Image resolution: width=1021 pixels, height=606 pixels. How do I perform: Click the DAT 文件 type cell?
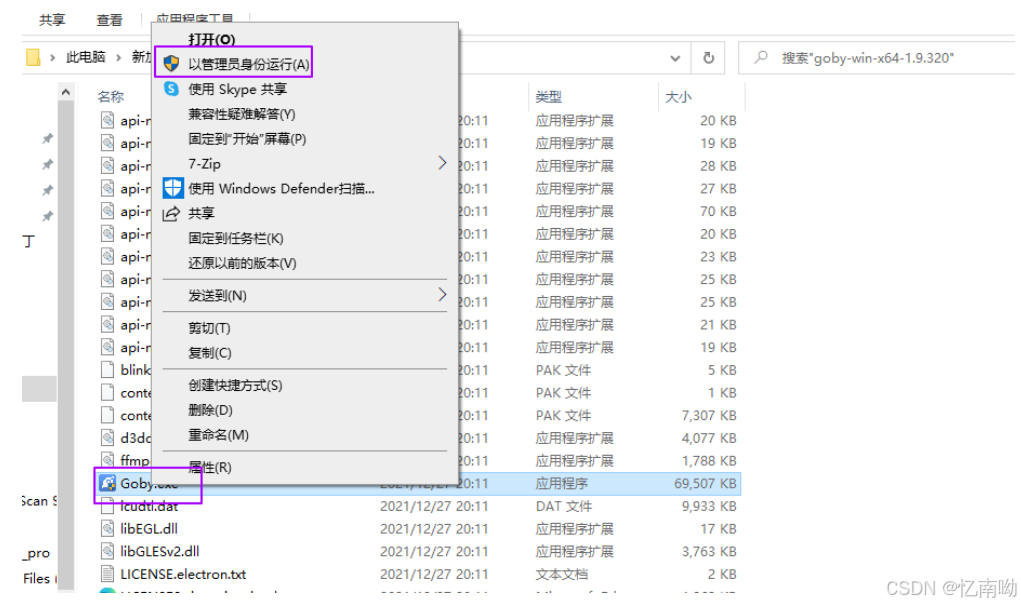564,506
